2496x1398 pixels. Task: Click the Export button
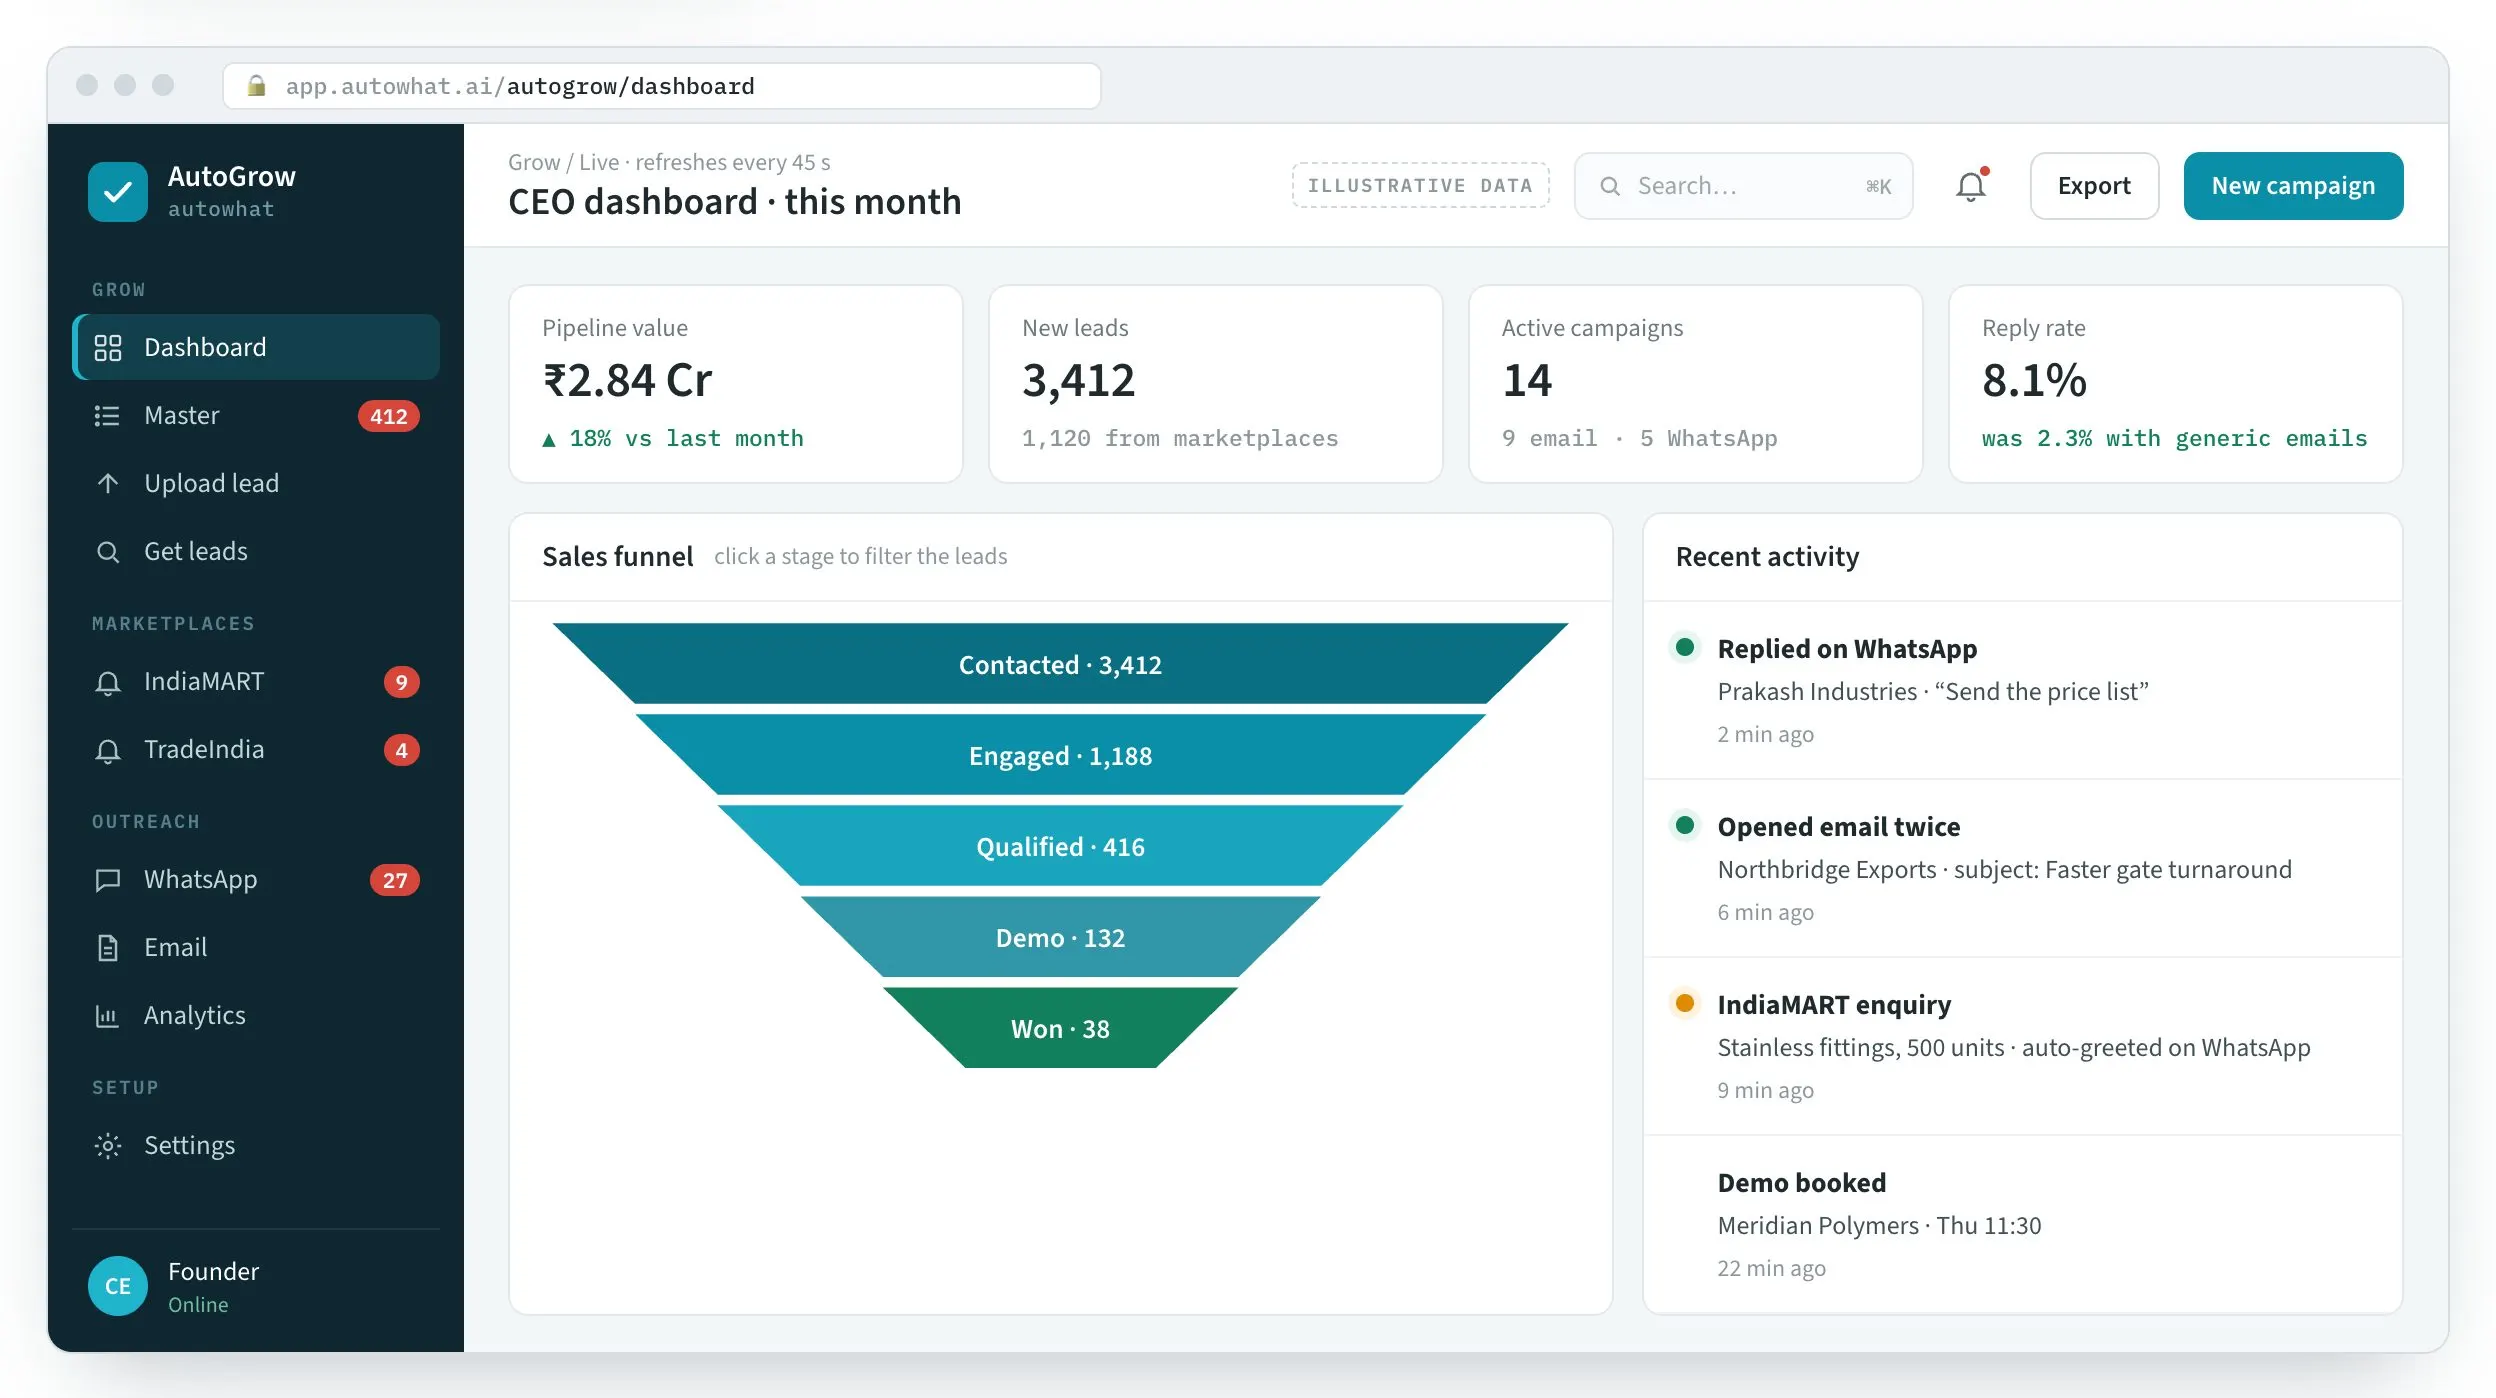[x=2094, y=186]
